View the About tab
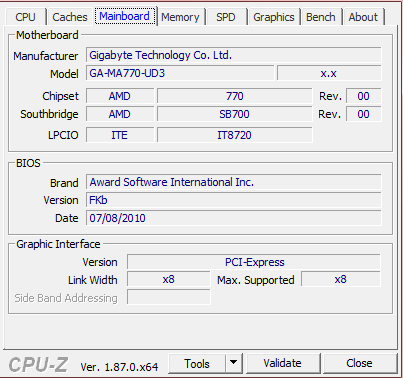 coord(363,17)
